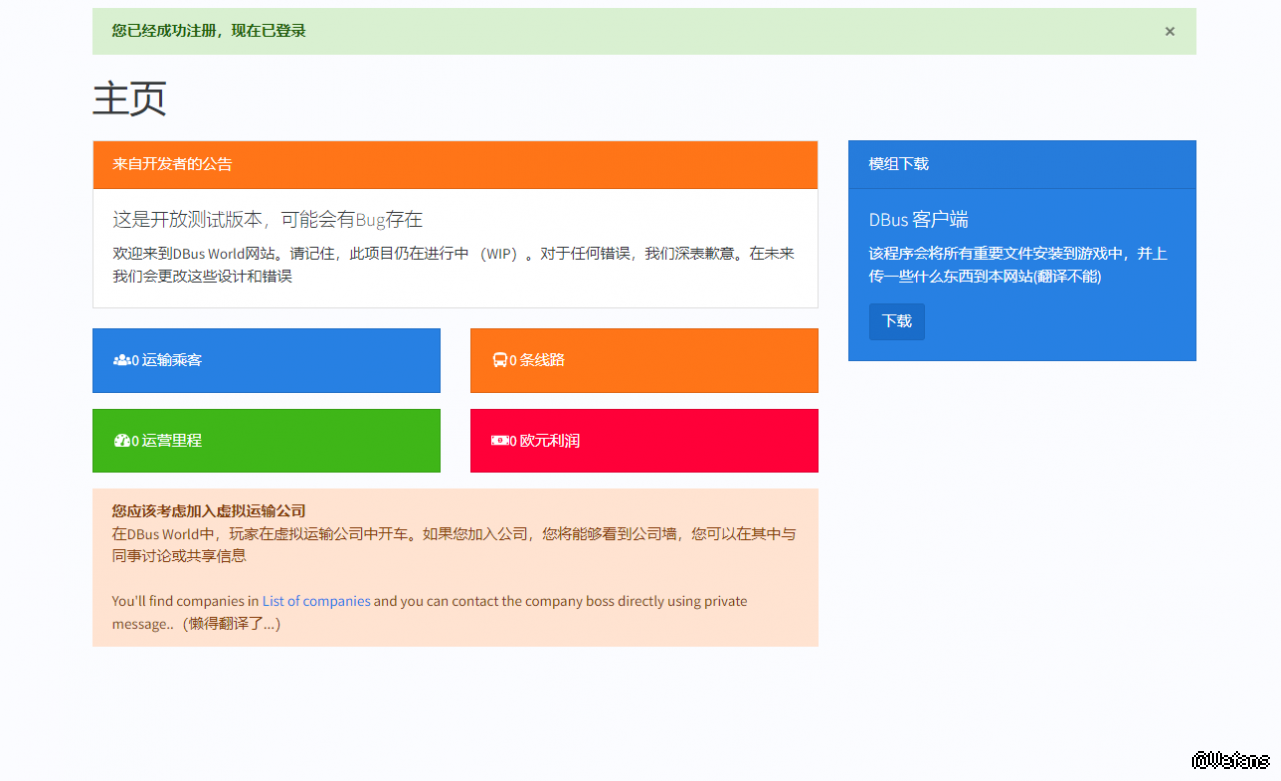Image resolution: width=1281 pixels, height=781 pixels.
Task: Click the passengers group icon
Action: tap(122, 360)
